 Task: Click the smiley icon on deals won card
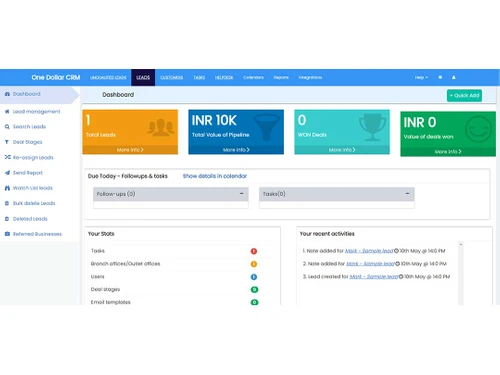coord(478,129)
